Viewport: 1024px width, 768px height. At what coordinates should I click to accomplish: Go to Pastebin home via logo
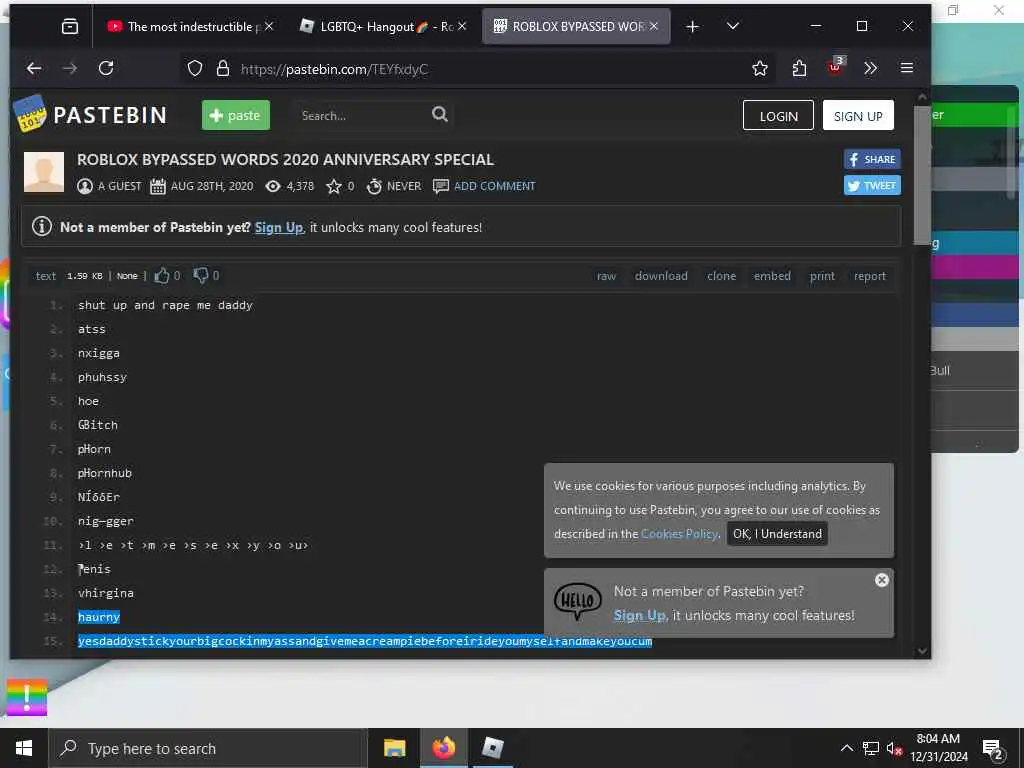pos(90,115)
